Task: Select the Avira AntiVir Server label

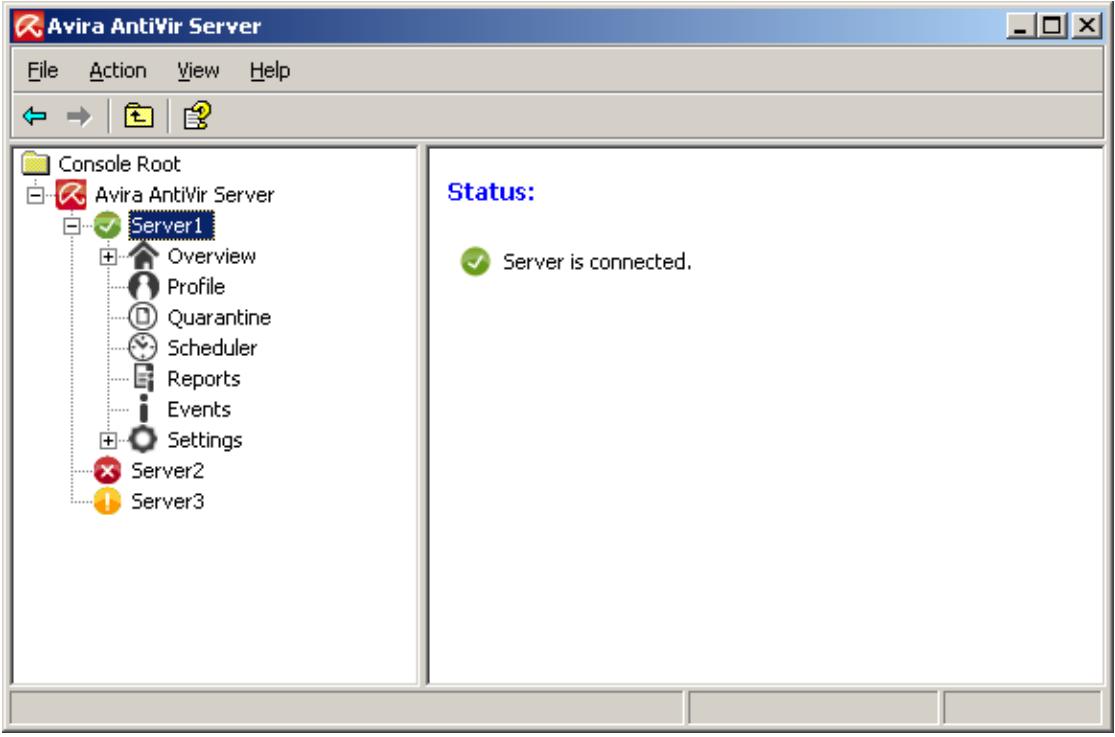Action: point(185,195)
